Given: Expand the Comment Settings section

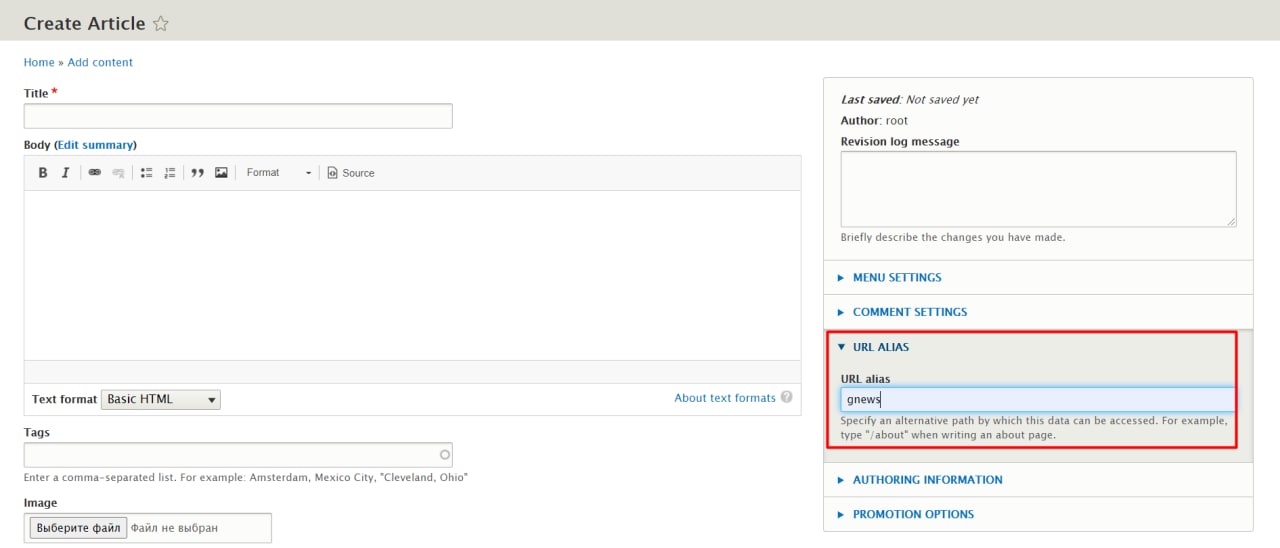Looking at the screenshot, I should click(x=909, y=312).
